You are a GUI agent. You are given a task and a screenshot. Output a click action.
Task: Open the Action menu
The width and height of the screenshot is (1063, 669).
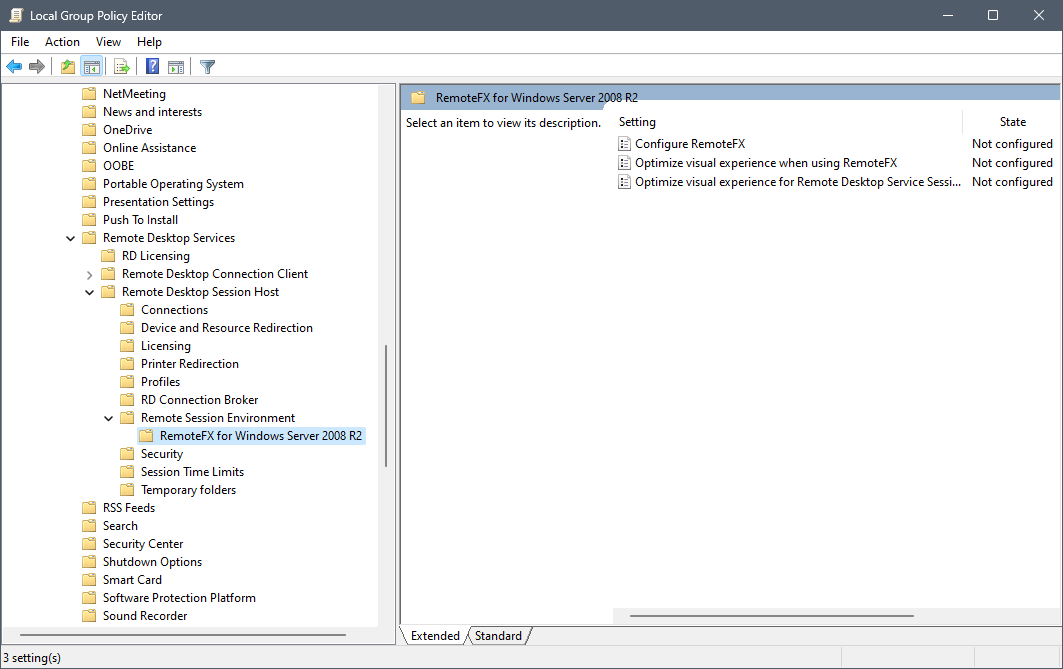pos(62,42)
